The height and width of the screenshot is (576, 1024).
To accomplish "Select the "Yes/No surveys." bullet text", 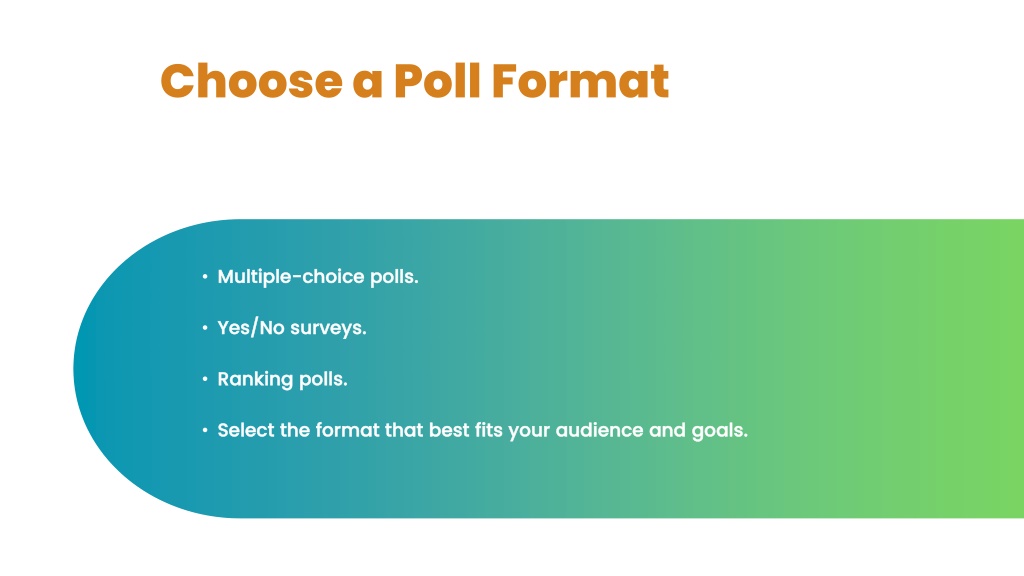I will click(292, 328).
